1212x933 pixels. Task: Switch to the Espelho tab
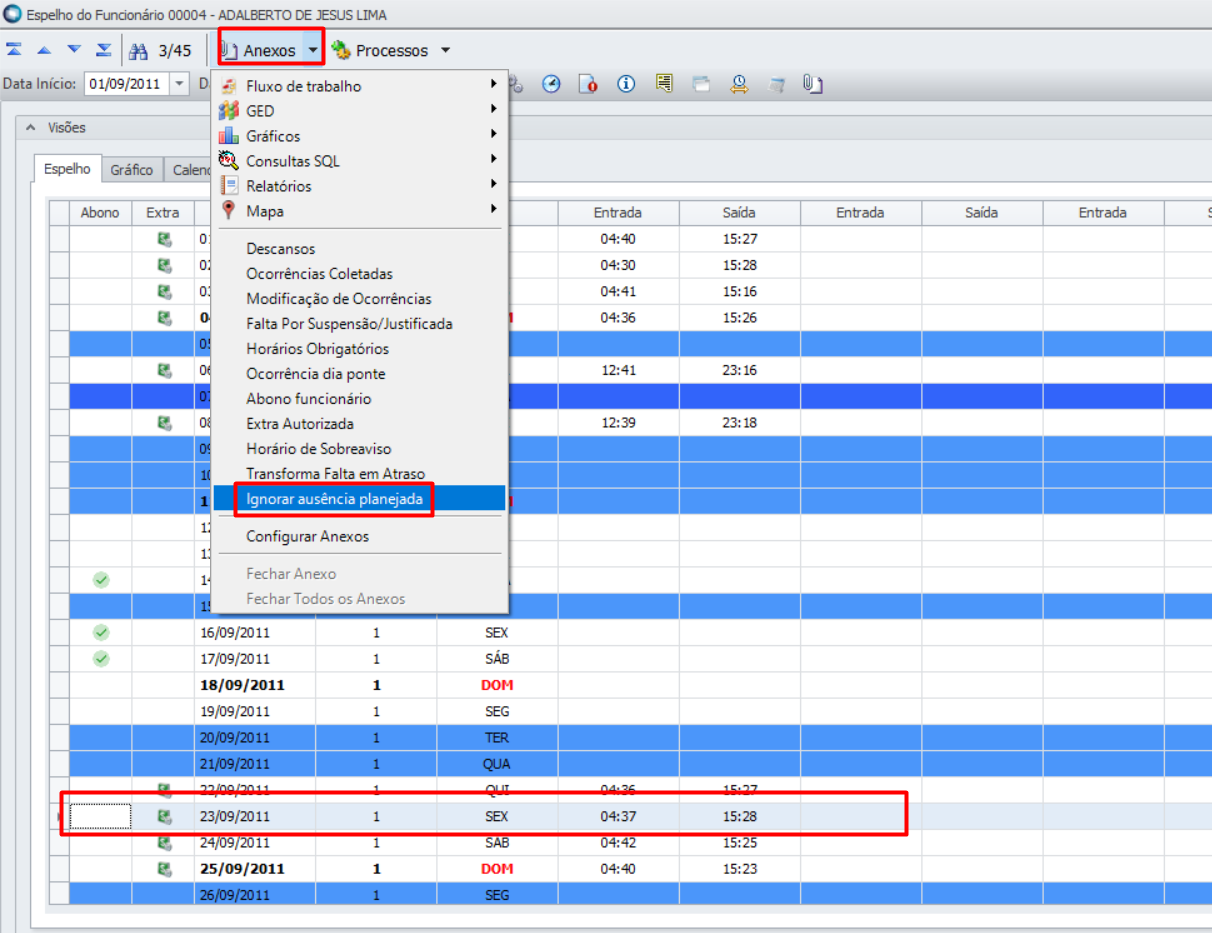pos(67,169)
